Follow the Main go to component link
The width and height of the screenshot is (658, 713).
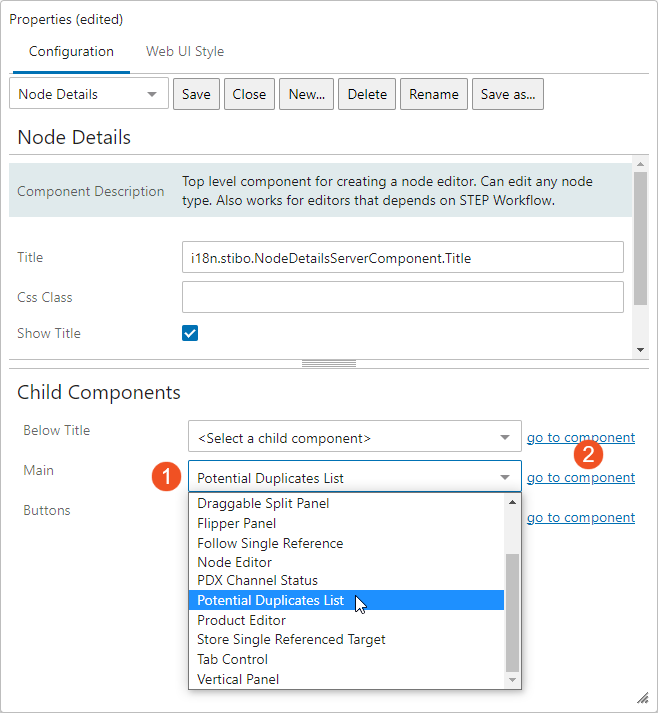tap(581, 477)
